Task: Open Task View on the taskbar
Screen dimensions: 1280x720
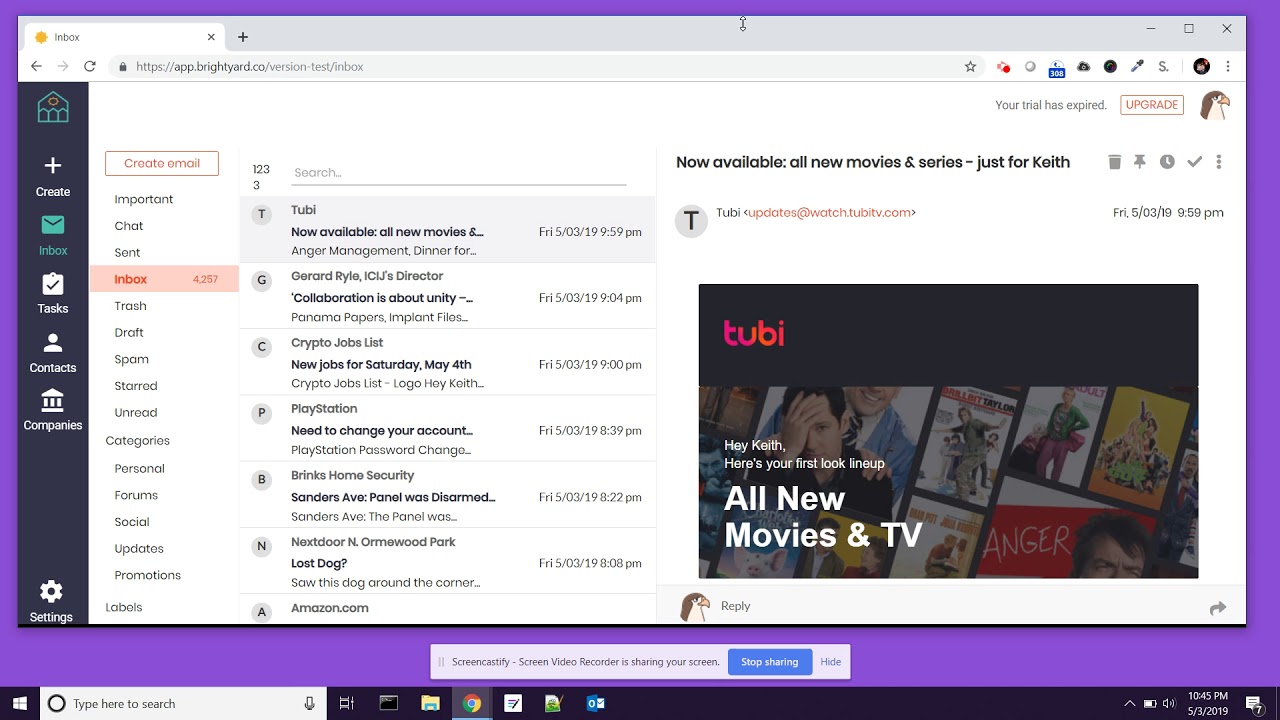Action: tap(347, 703)
